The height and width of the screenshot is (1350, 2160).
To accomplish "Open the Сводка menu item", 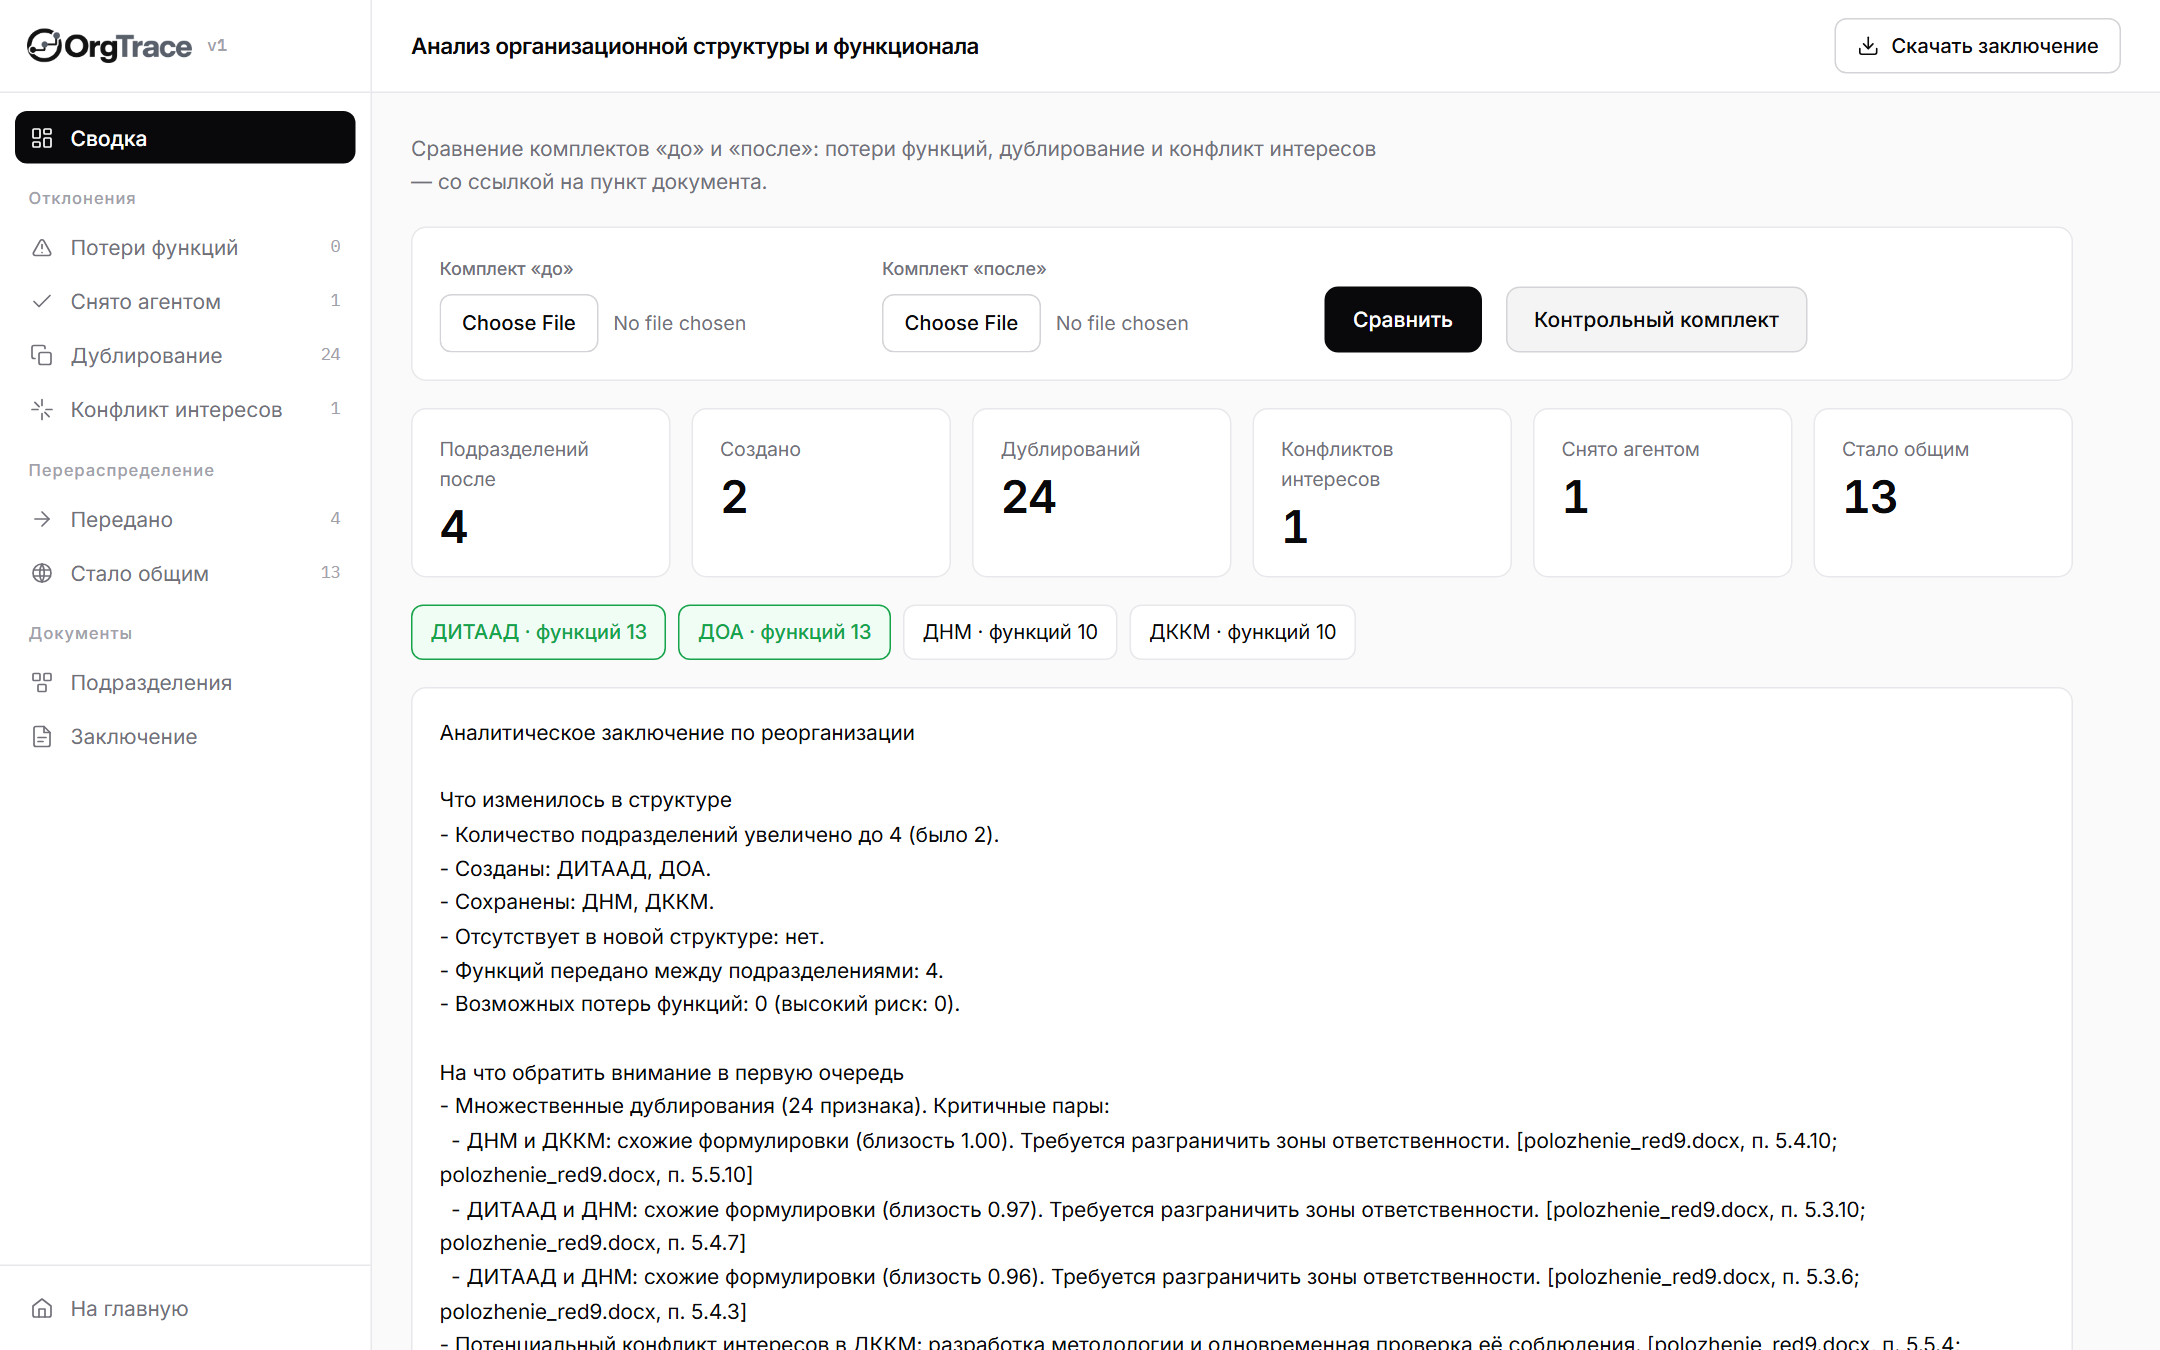I will click(185, 138).
